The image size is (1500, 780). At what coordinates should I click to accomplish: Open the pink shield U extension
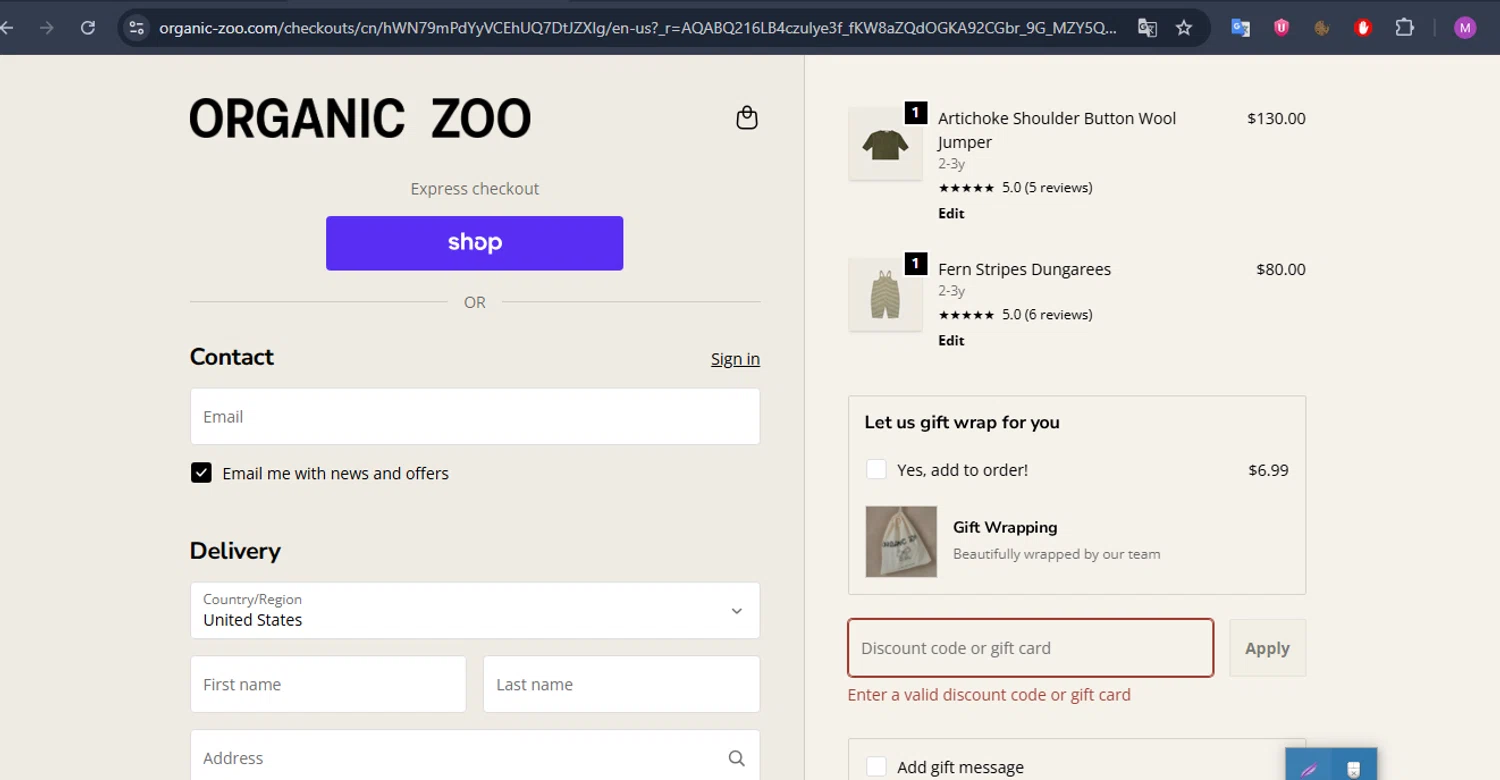[1281, 28]
